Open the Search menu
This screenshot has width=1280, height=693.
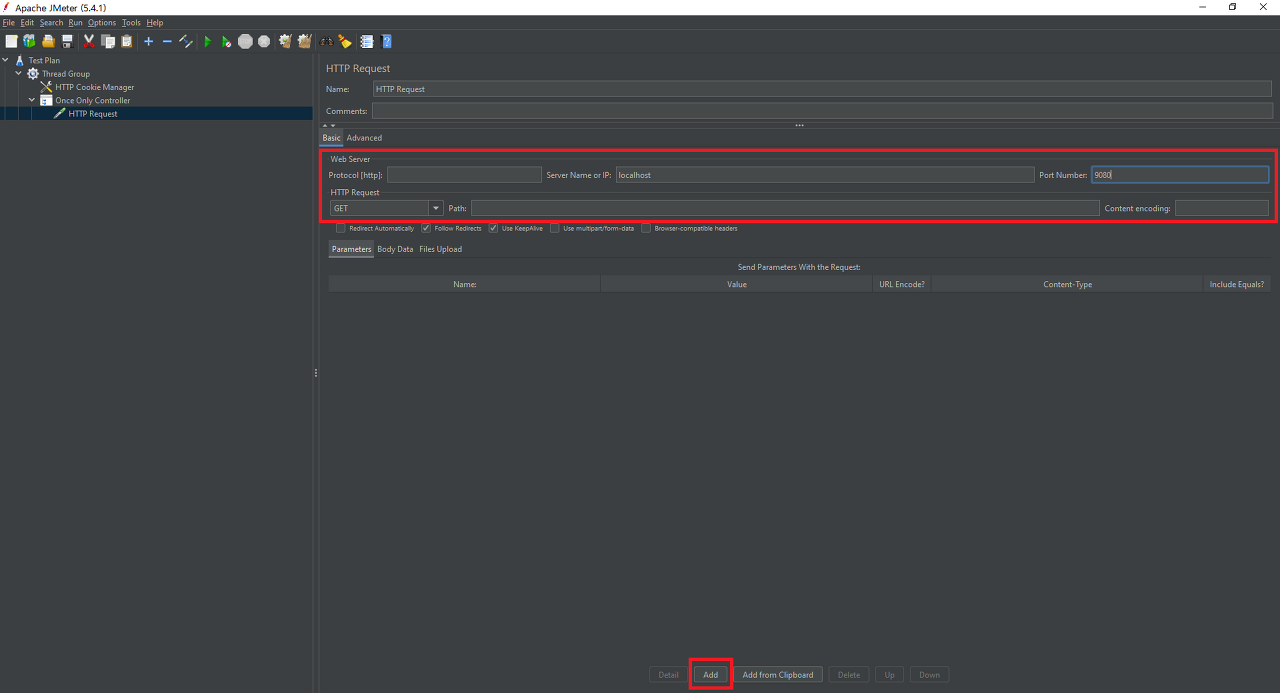51,22
